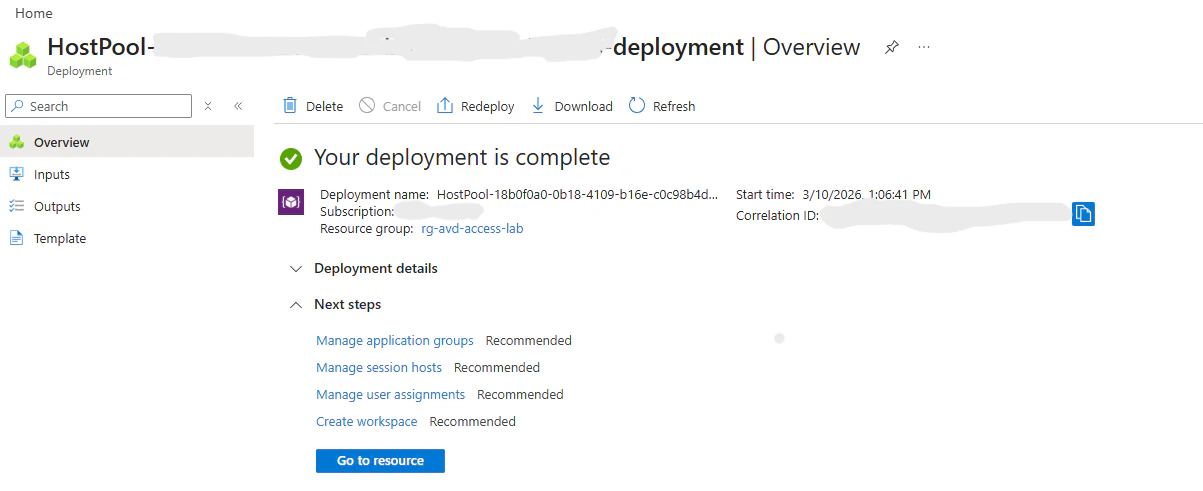Click the Download toolbar label
The image size is (1203, 491).
[x=583, y=106]
